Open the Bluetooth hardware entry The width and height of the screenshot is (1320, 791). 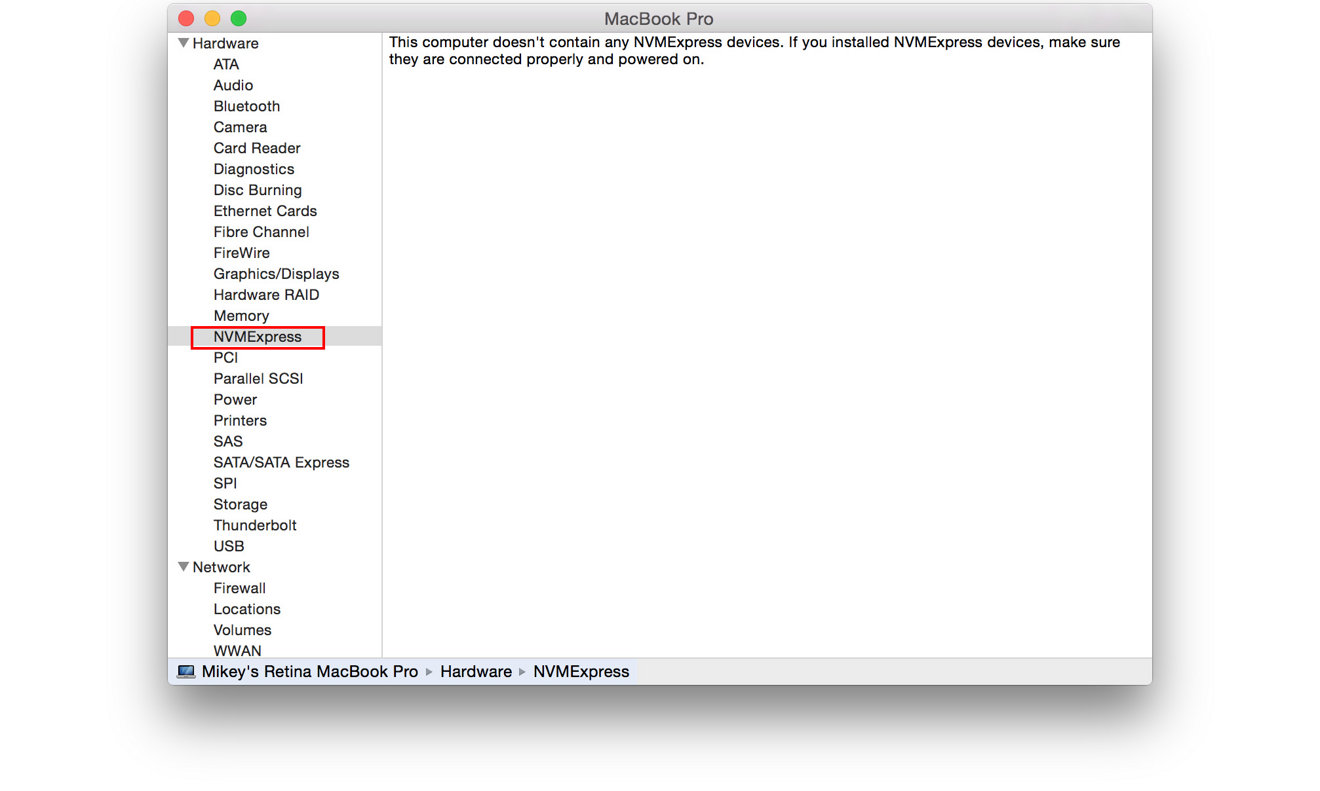click(x=247, y=106)
